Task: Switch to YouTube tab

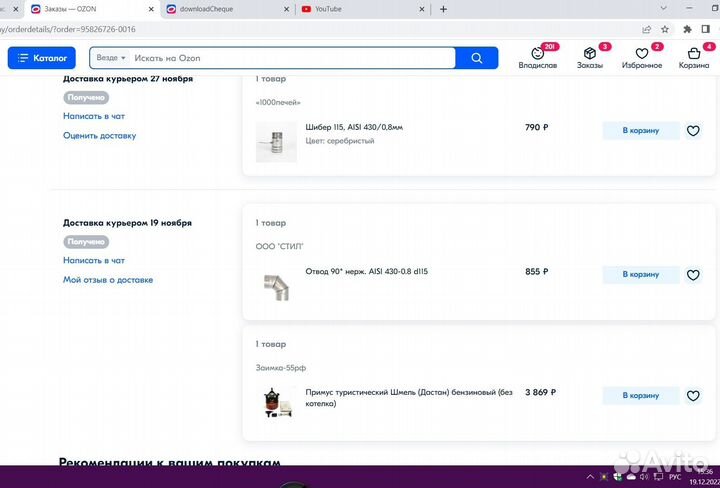Action: (358, 9)
